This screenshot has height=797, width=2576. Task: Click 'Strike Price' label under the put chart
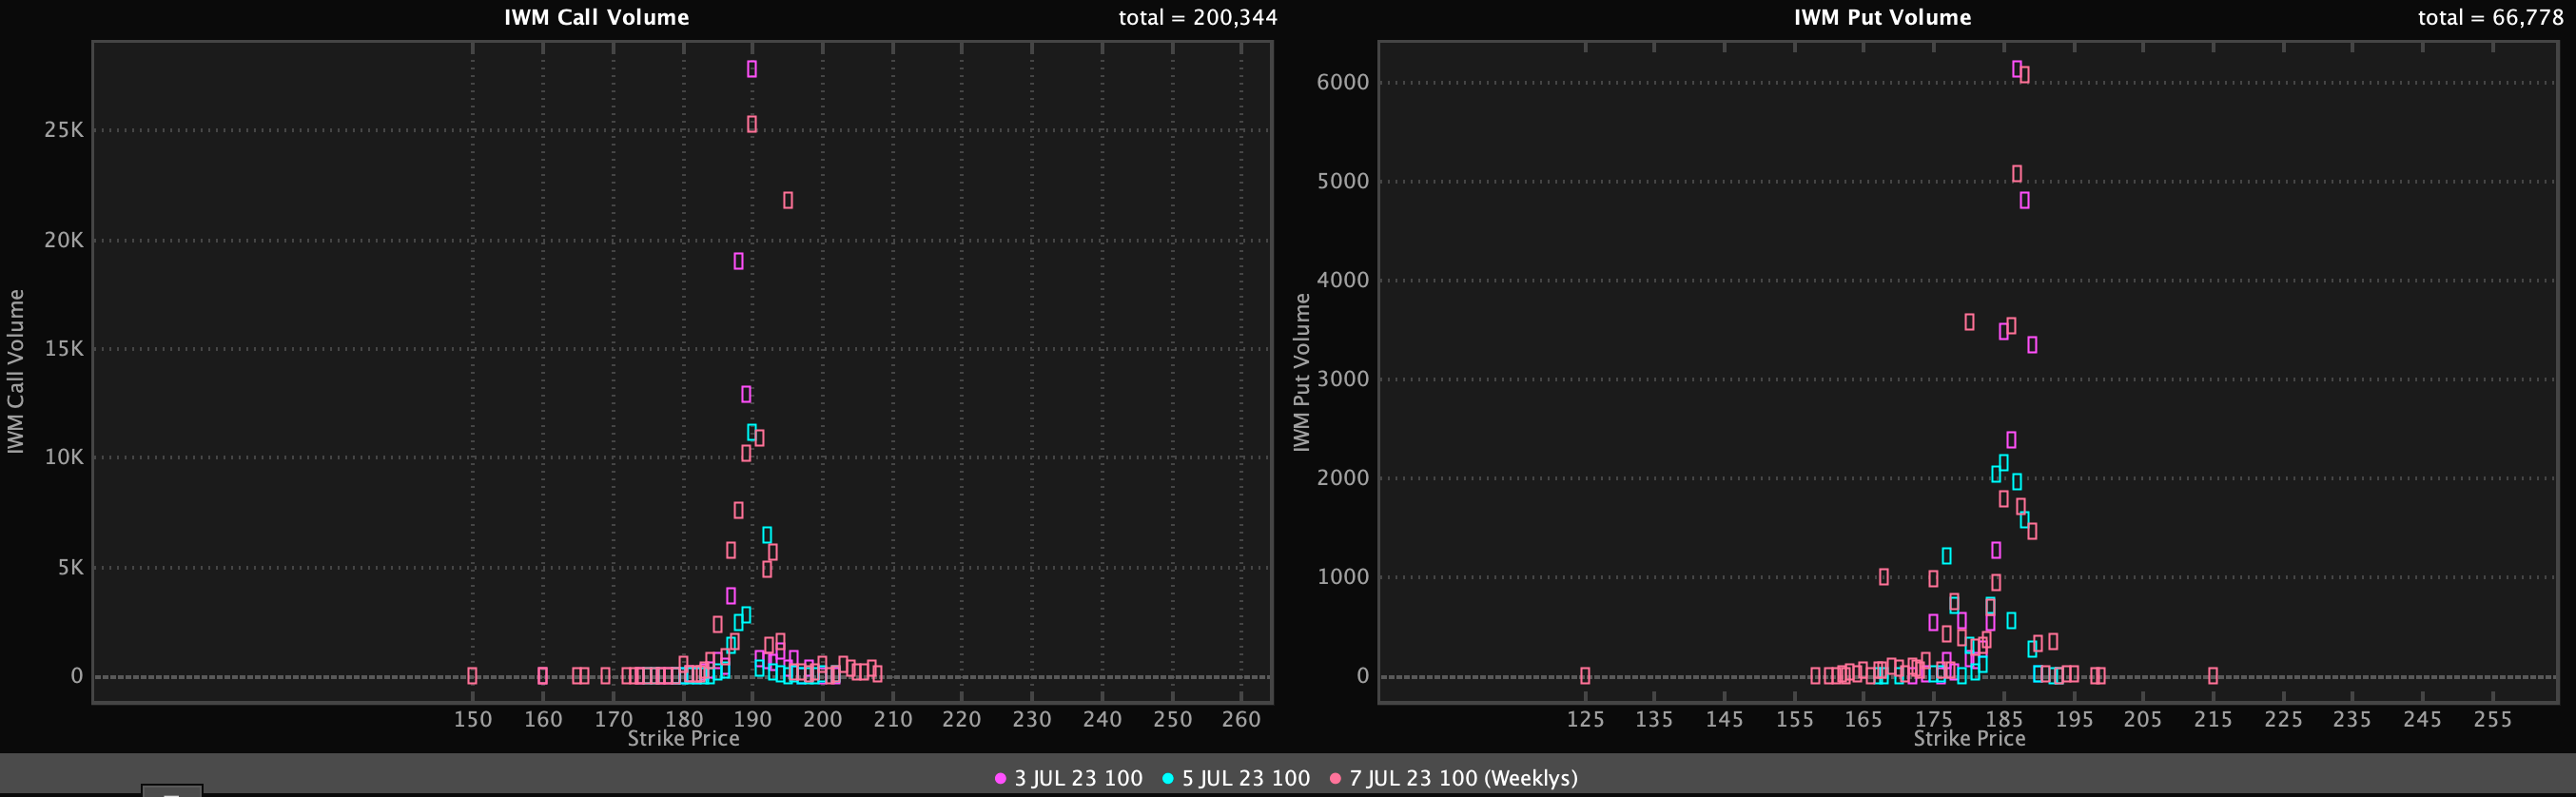coord(1969,738)
